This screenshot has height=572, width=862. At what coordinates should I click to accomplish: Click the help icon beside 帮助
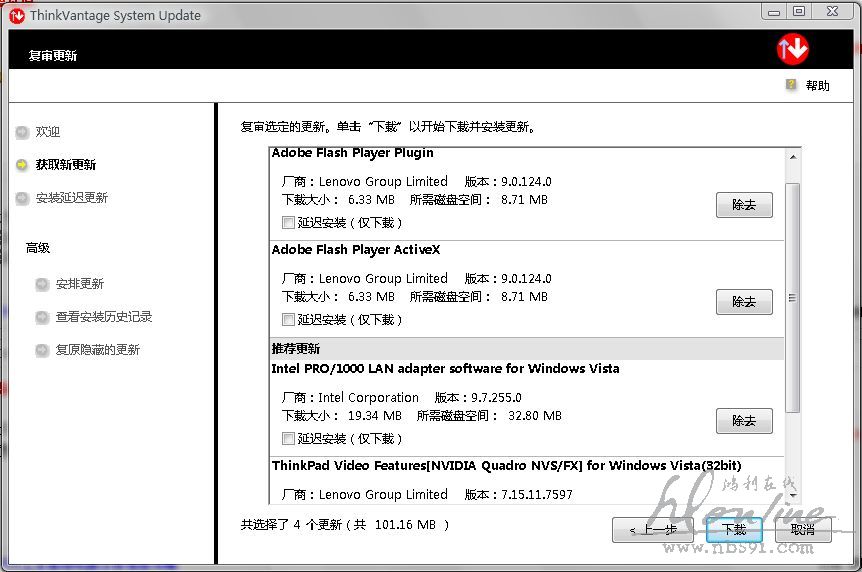[x=791, y=85]
